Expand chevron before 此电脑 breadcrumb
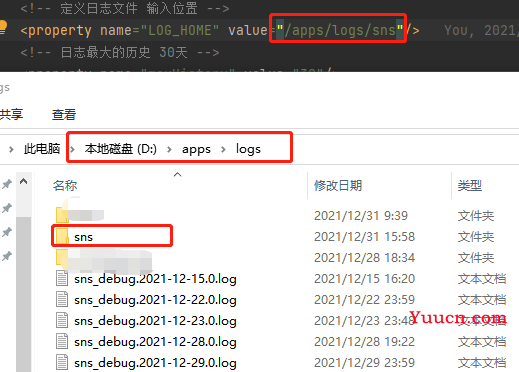Image resolution: width=519 pixels, height=372 pixels. tap(11, 149)
